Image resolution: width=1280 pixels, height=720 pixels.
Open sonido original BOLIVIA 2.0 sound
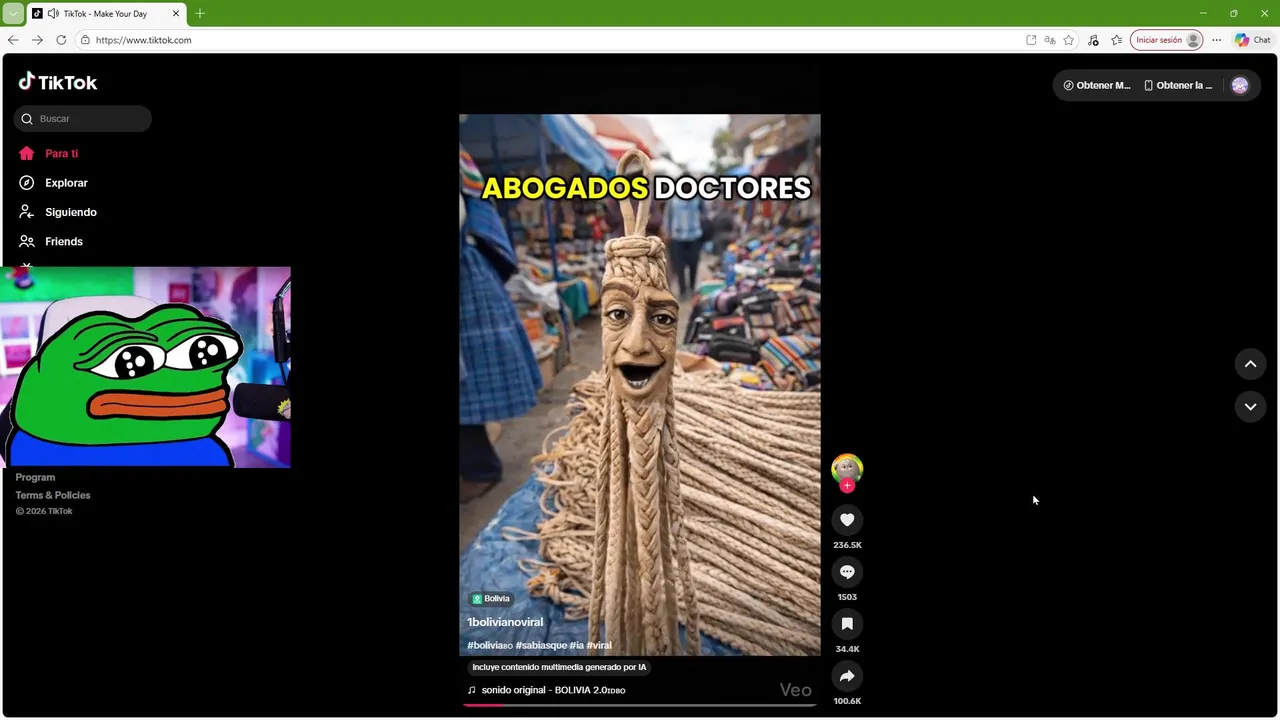[x=546, y=690]
